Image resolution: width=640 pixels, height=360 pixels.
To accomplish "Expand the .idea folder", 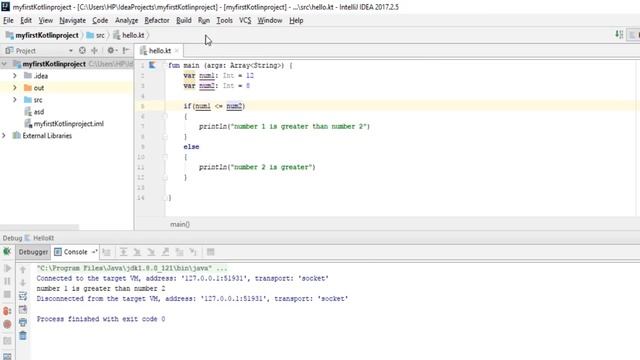I will click(15, 76).
